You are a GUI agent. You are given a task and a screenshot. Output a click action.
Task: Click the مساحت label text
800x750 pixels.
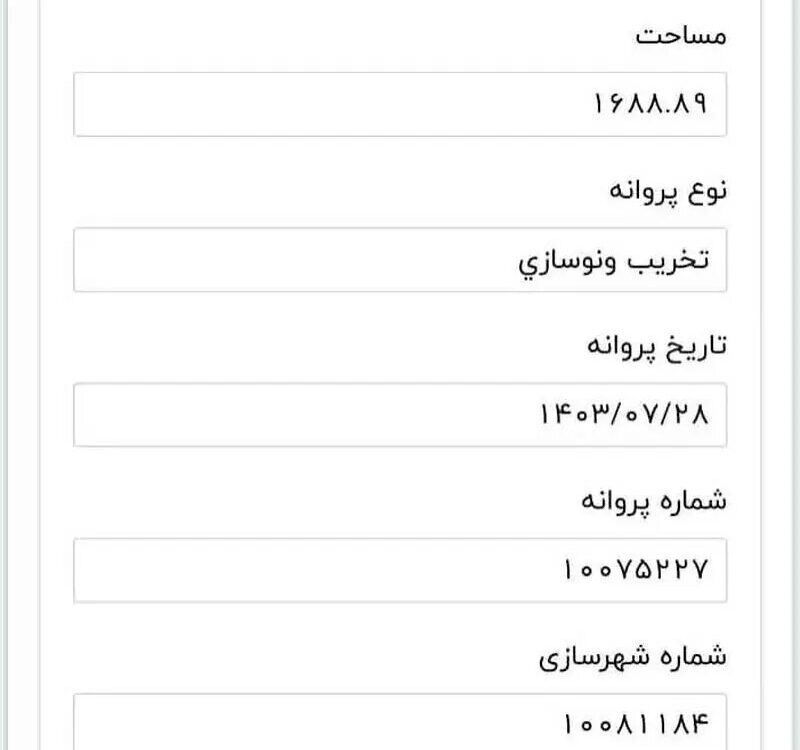click(x=681, y=36)
